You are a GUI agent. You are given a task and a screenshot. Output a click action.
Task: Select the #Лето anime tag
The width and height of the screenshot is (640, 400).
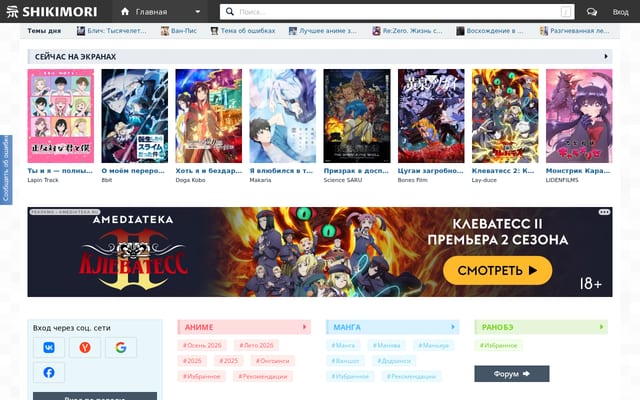click(256, 345)
